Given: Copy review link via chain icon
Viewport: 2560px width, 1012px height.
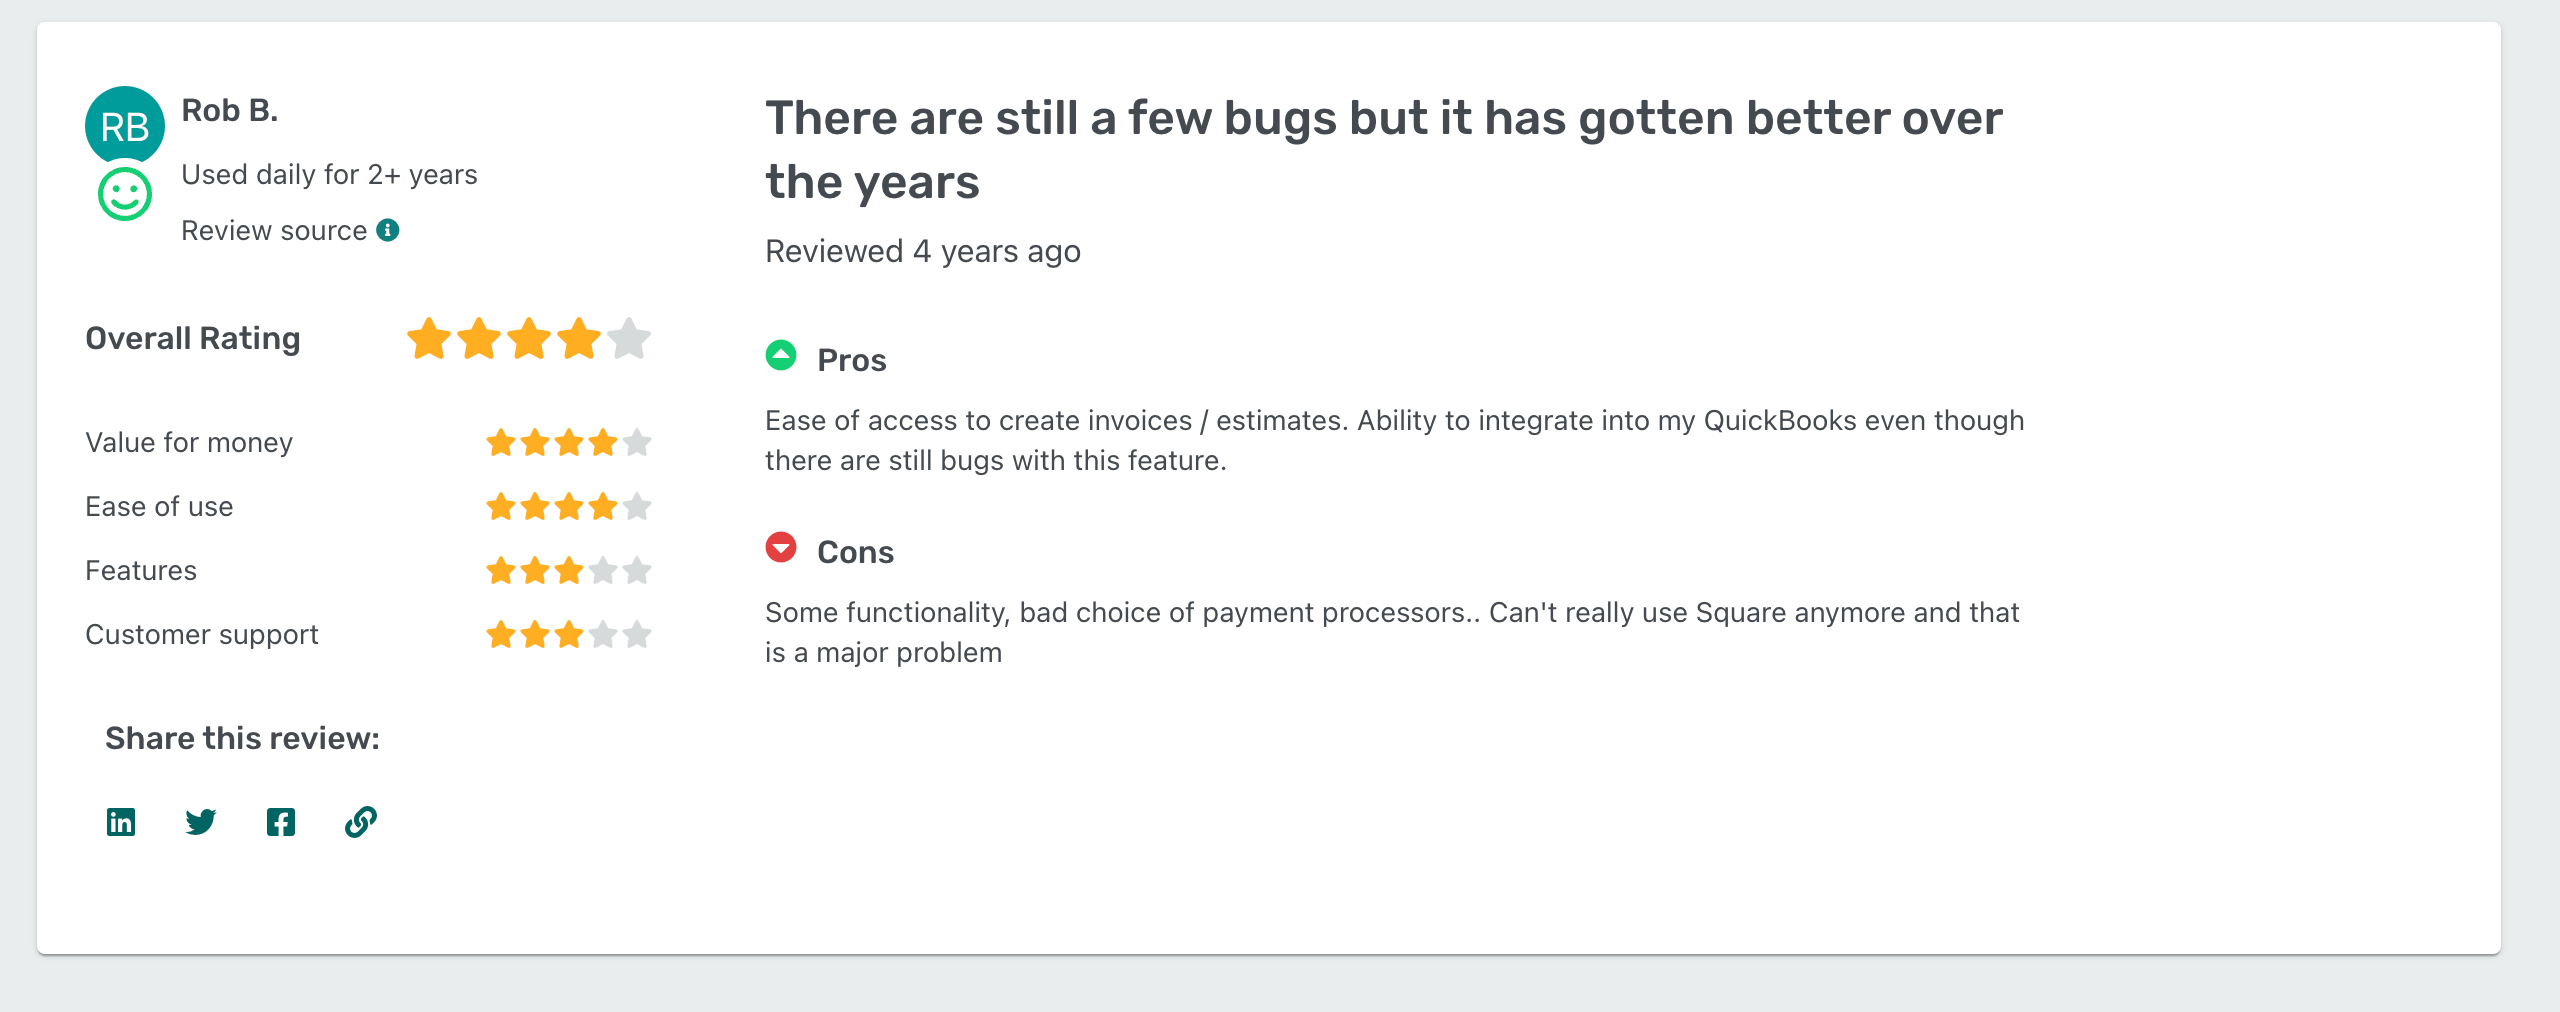Looking at the screenshot, I should click(361, 822).
